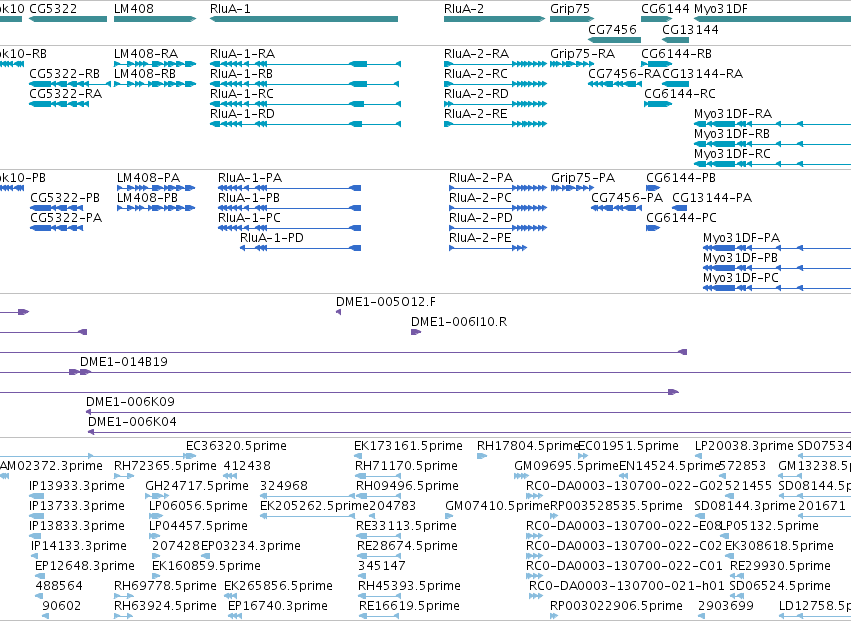Viewport: 851px width, 621px height.
Task: Select transcript RluA-1-RA
Action: (x=306, y=64)
